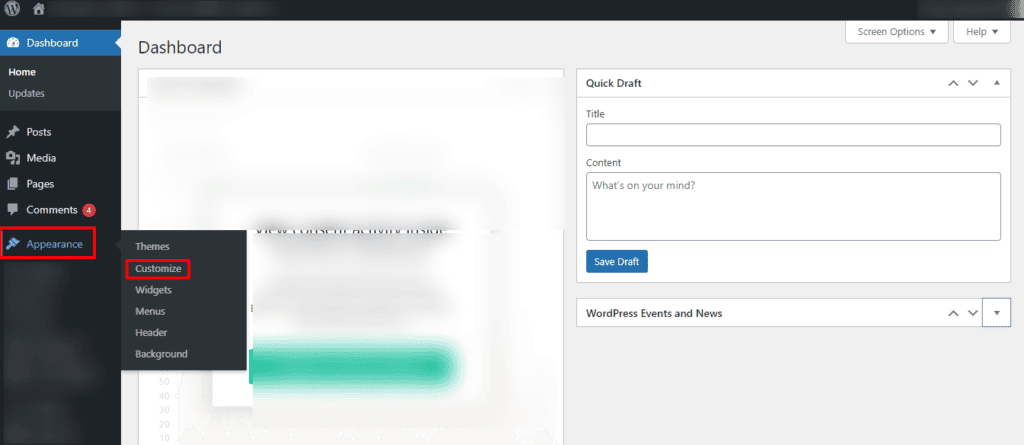
Task: Move Quick Draft widget down
Action: (973, 83)
